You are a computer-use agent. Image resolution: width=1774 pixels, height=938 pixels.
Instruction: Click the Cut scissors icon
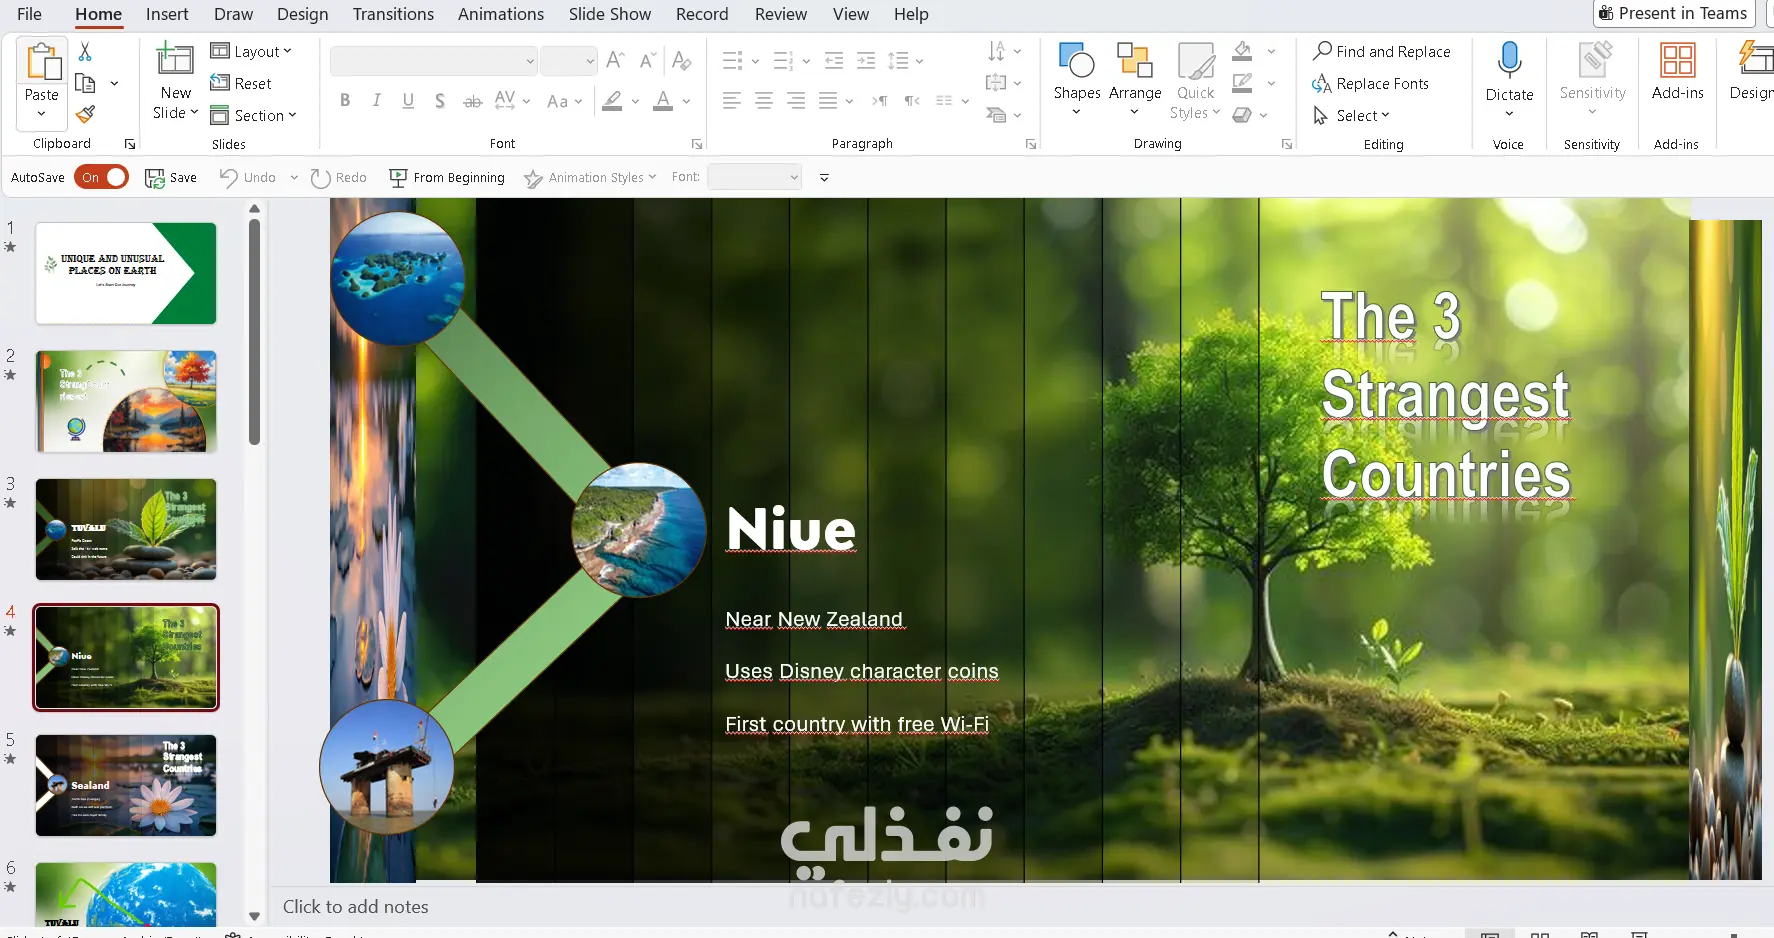[x=85, y=51]
